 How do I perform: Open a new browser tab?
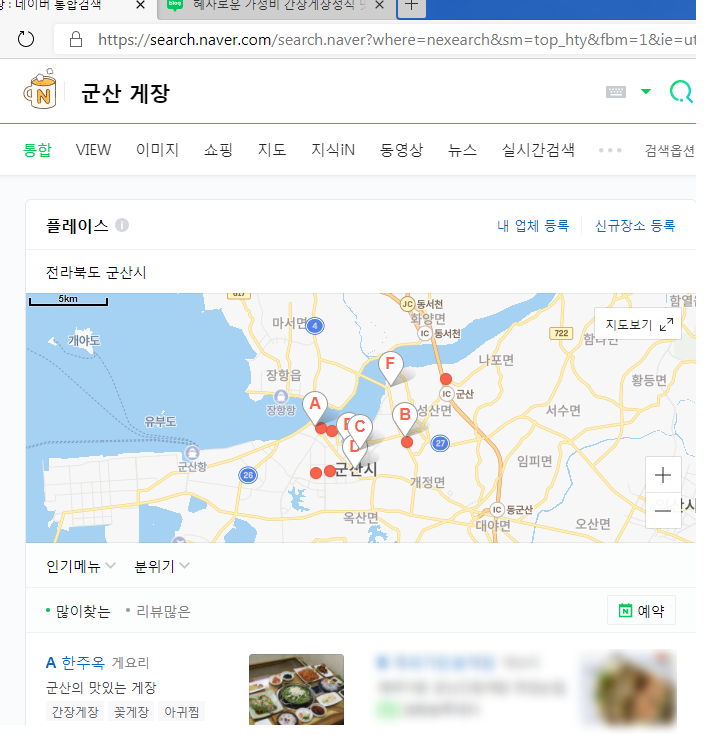[411, 7]
